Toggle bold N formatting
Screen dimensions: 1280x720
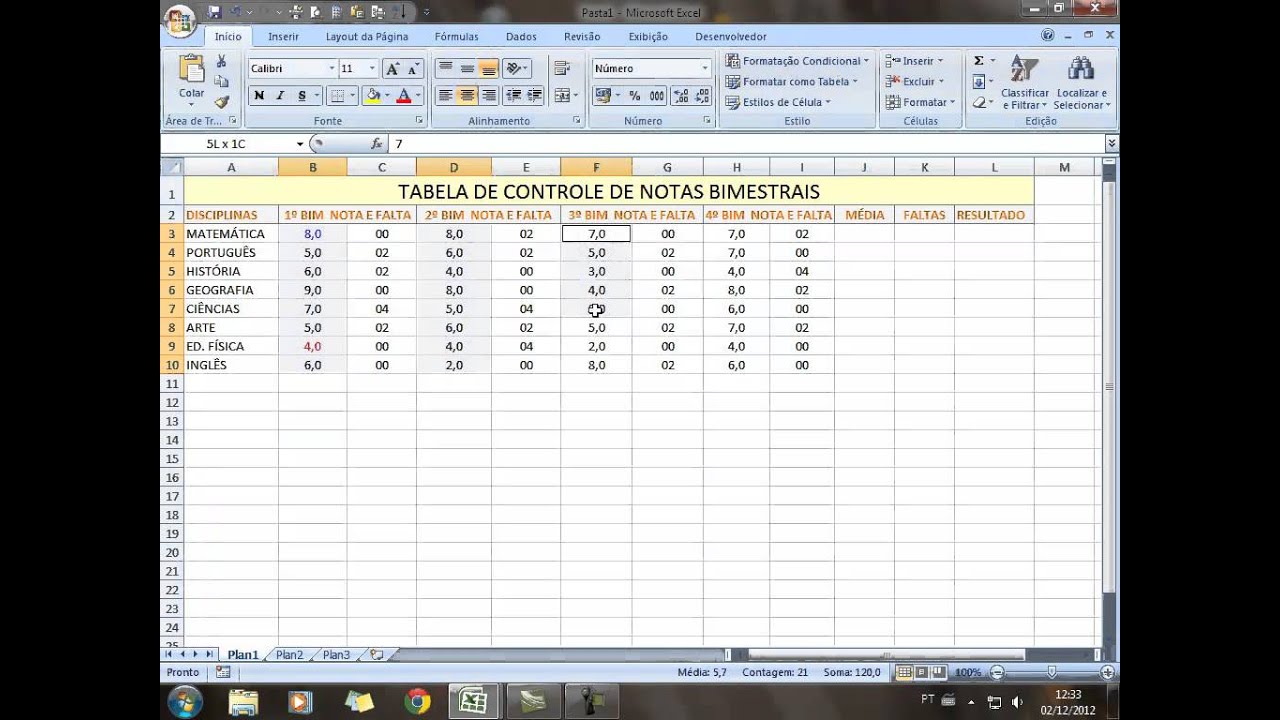[259, 96]
